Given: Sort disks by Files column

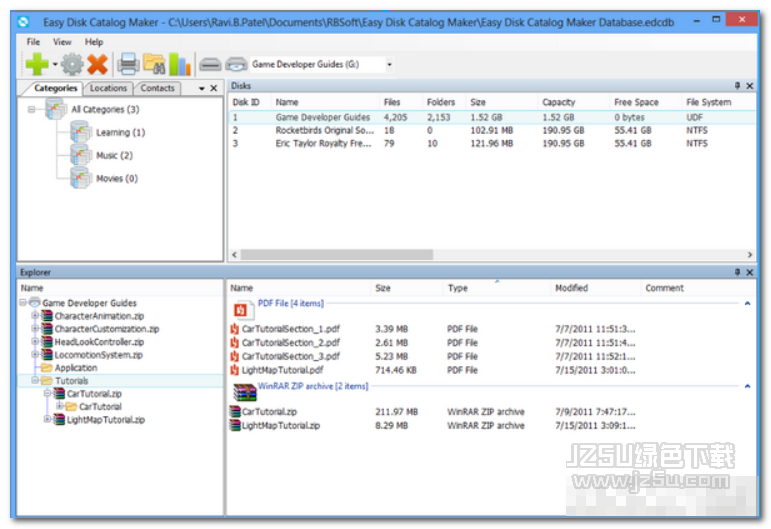Looking at the screenshot, I should 401,102.
